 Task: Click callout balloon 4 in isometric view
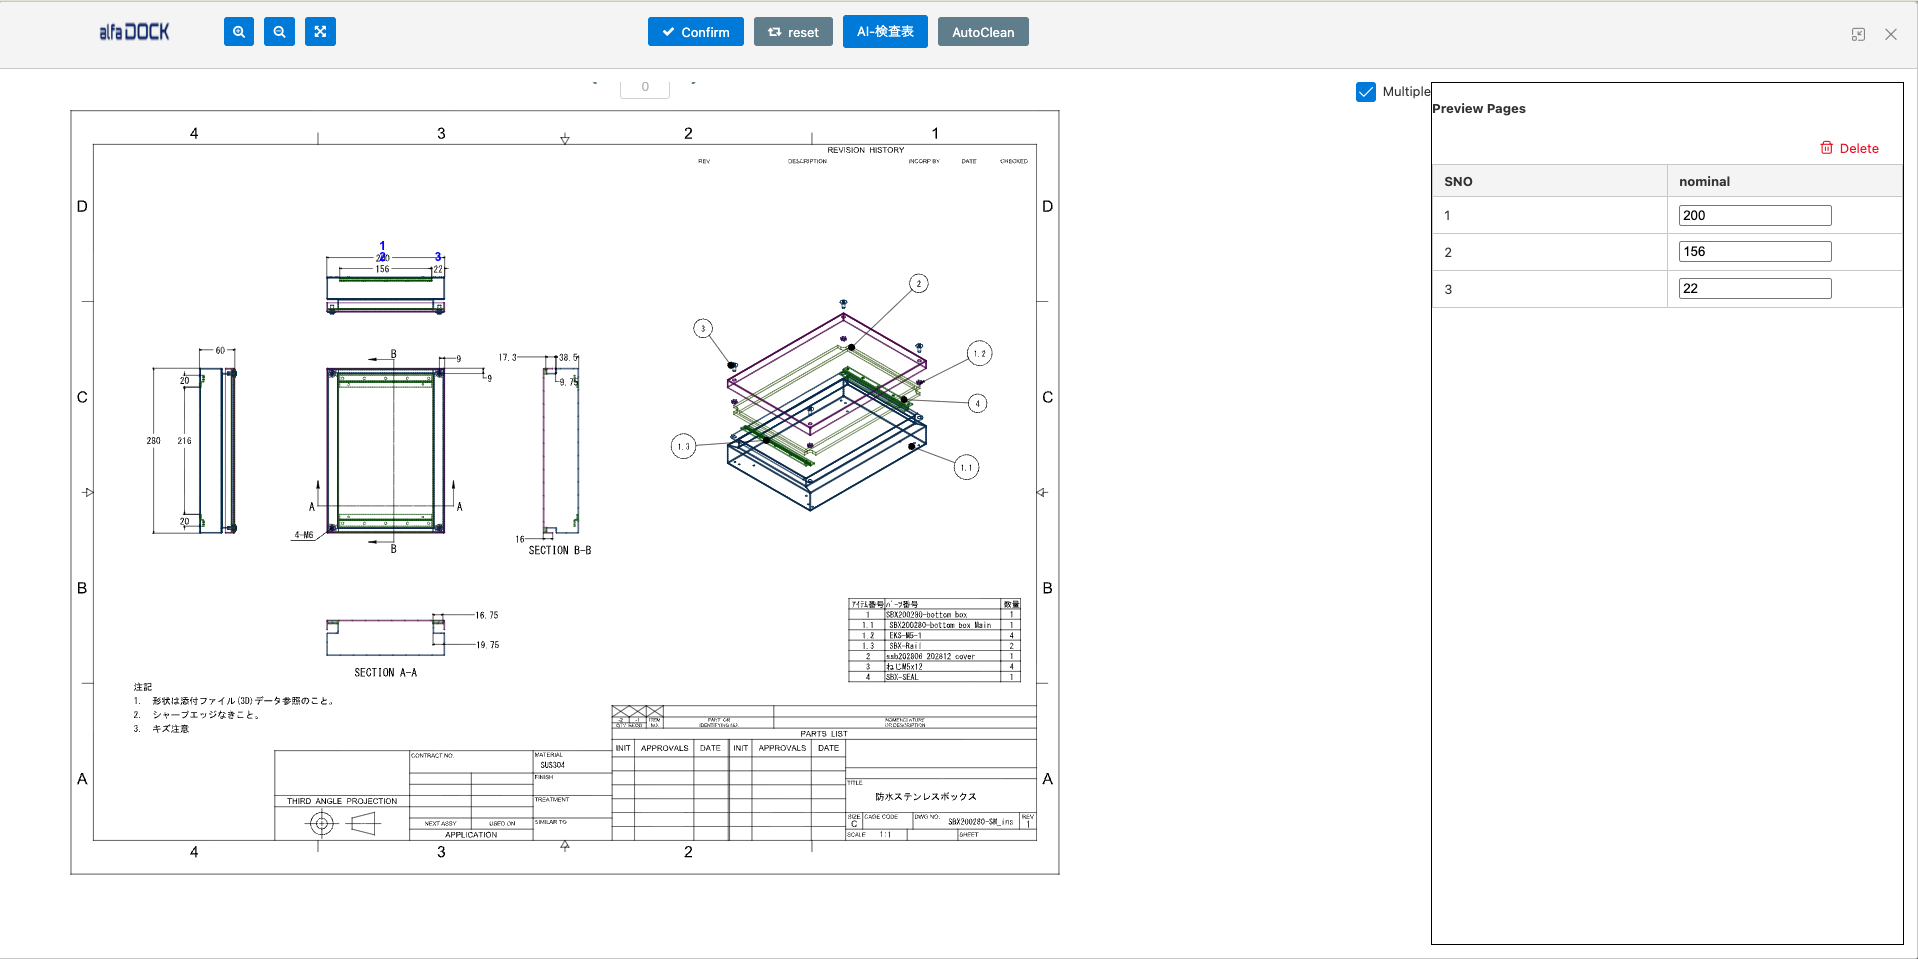click(x=977, y=404)
